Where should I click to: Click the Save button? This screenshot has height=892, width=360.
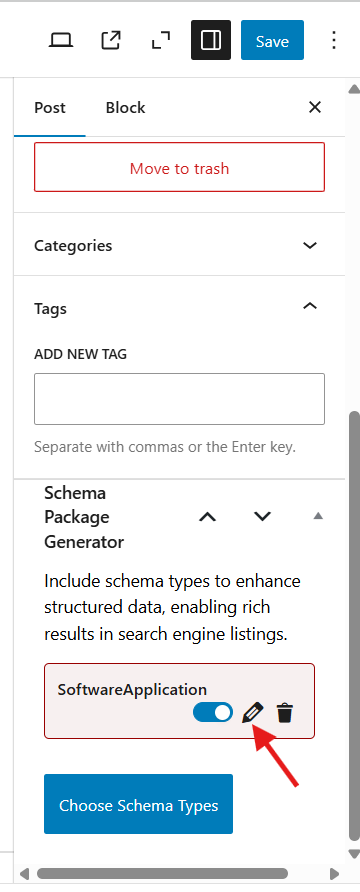(x=272, y=40)
